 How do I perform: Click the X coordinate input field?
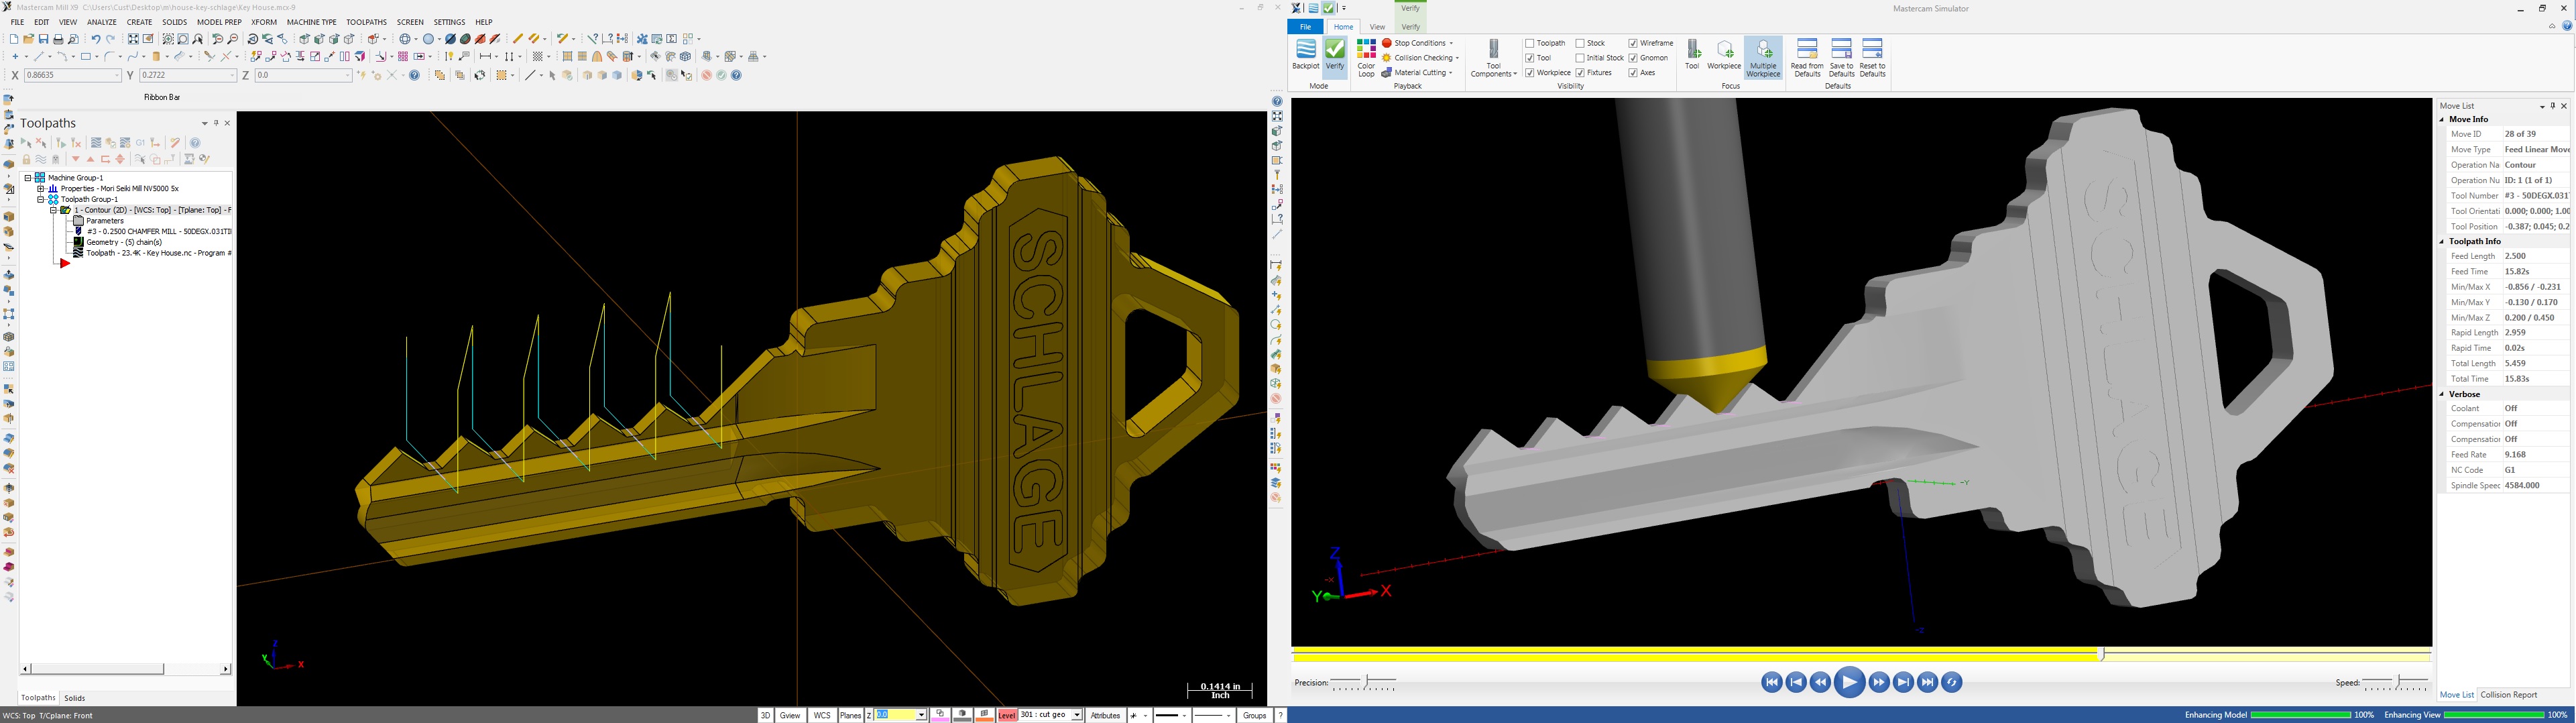coord(73,75)
